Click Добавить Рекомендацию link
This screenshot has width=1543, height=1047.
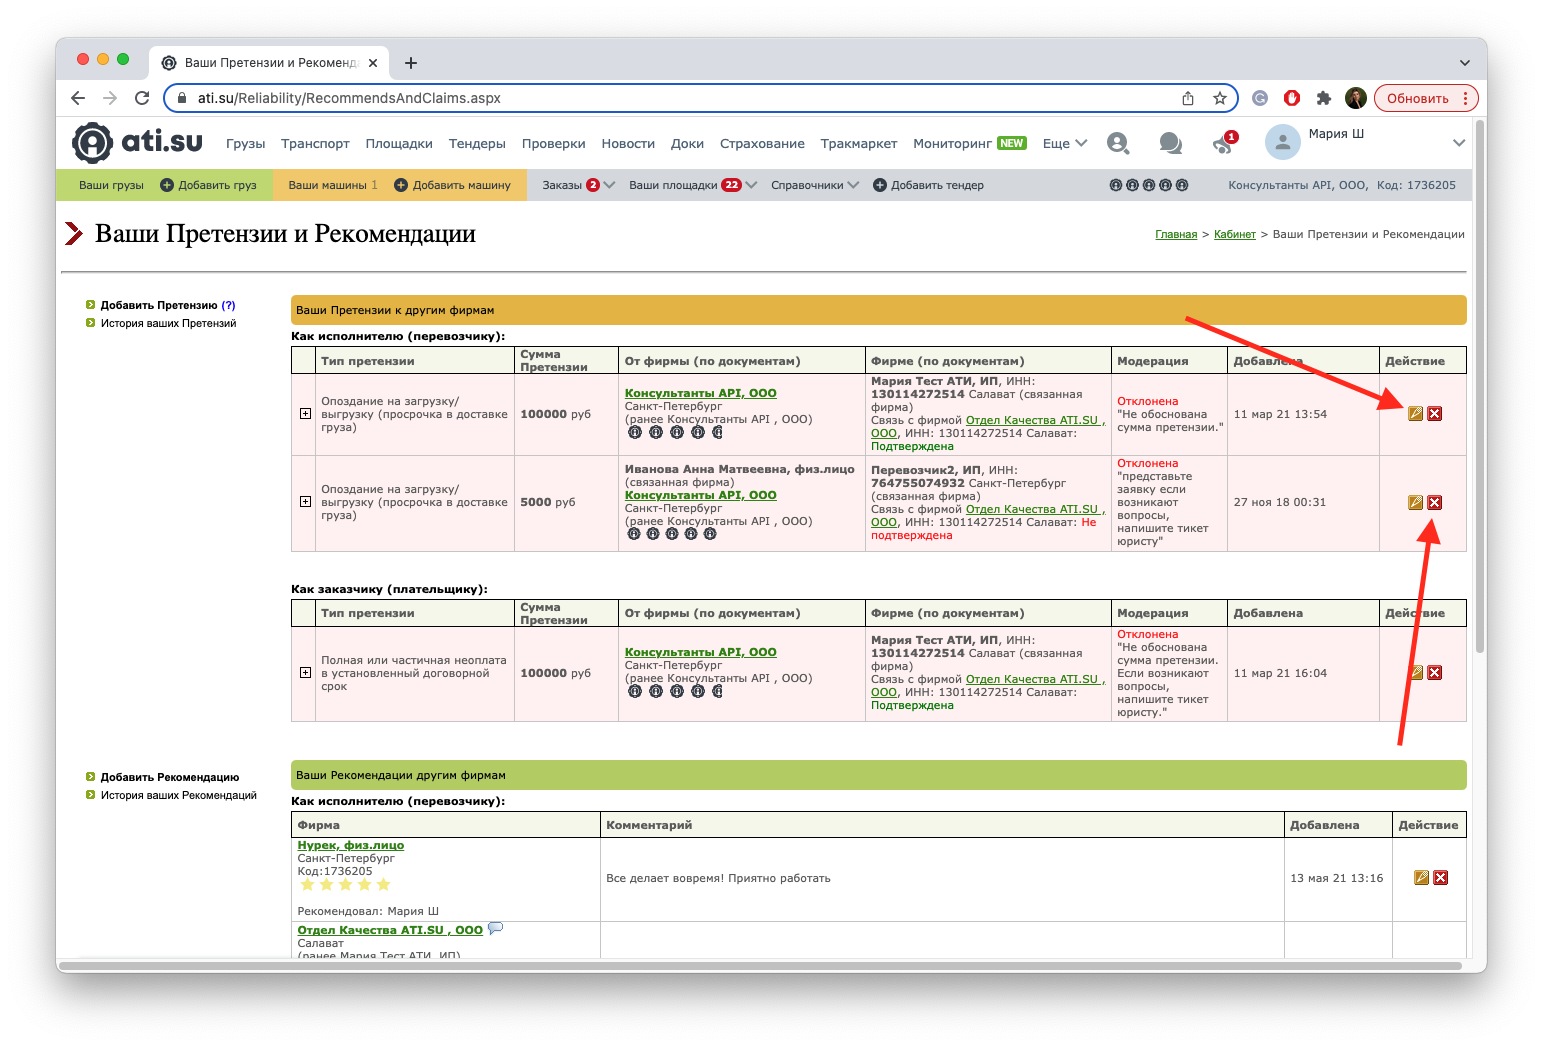point(170,778)
